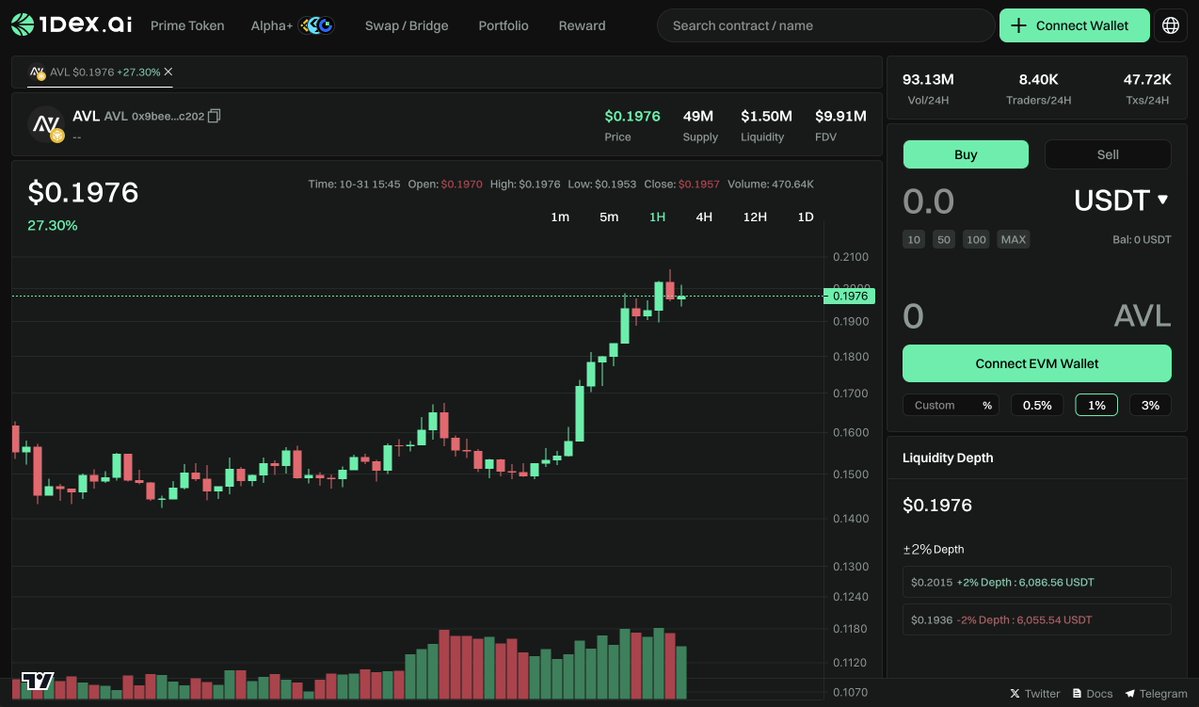Image resolution: width=1199 pixels, height=707 pixels.
Task: Click the search contract / name field
Action: click(825, 25)
